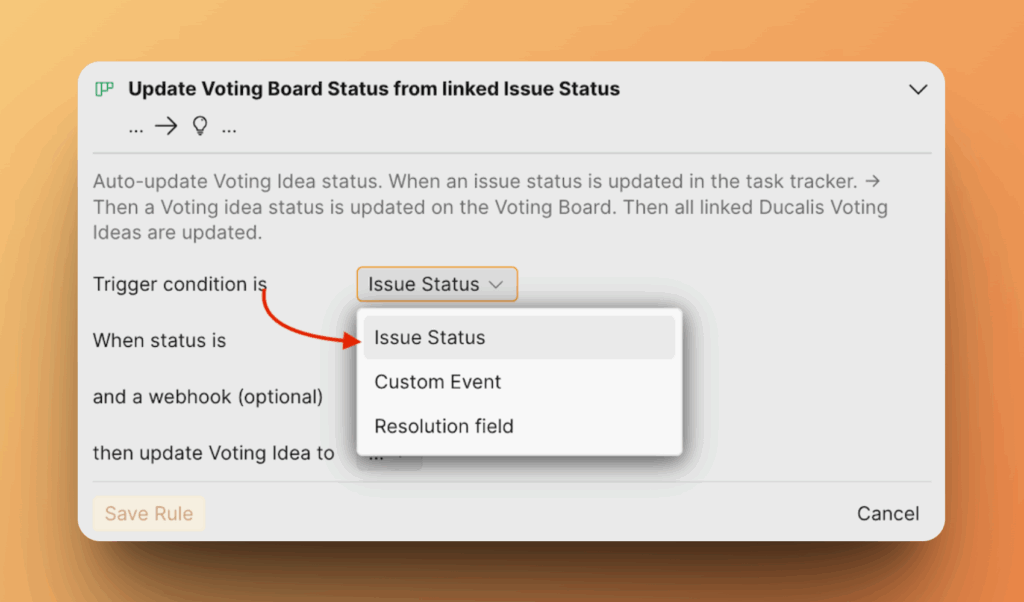Choose Custom Event as trigger condition

[x=437, y=381]
